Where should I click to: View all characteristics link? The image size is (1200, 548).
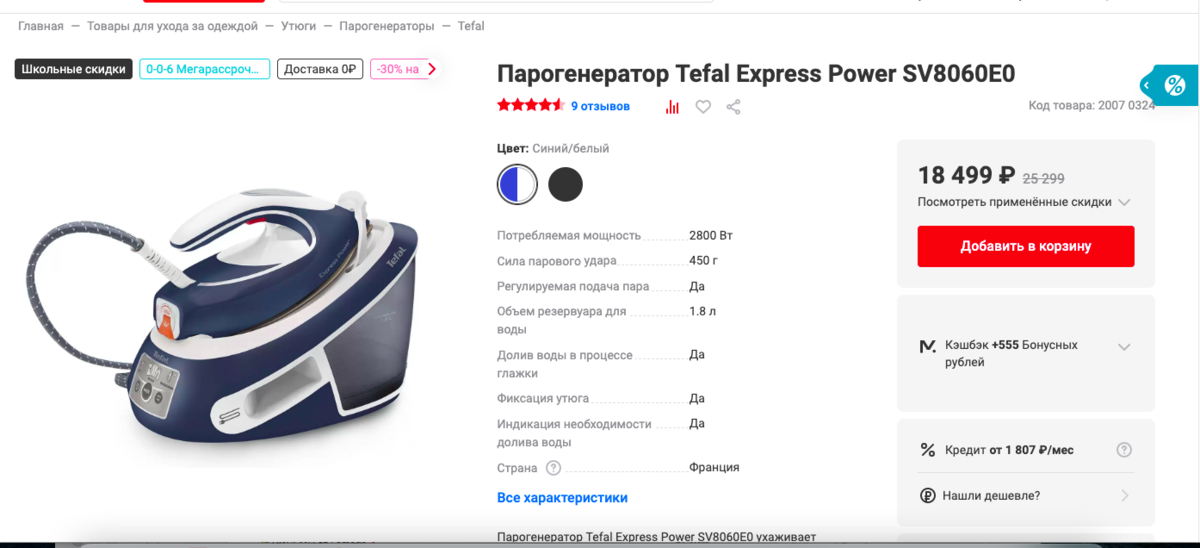pyautogui.click(x=562, y=497)
